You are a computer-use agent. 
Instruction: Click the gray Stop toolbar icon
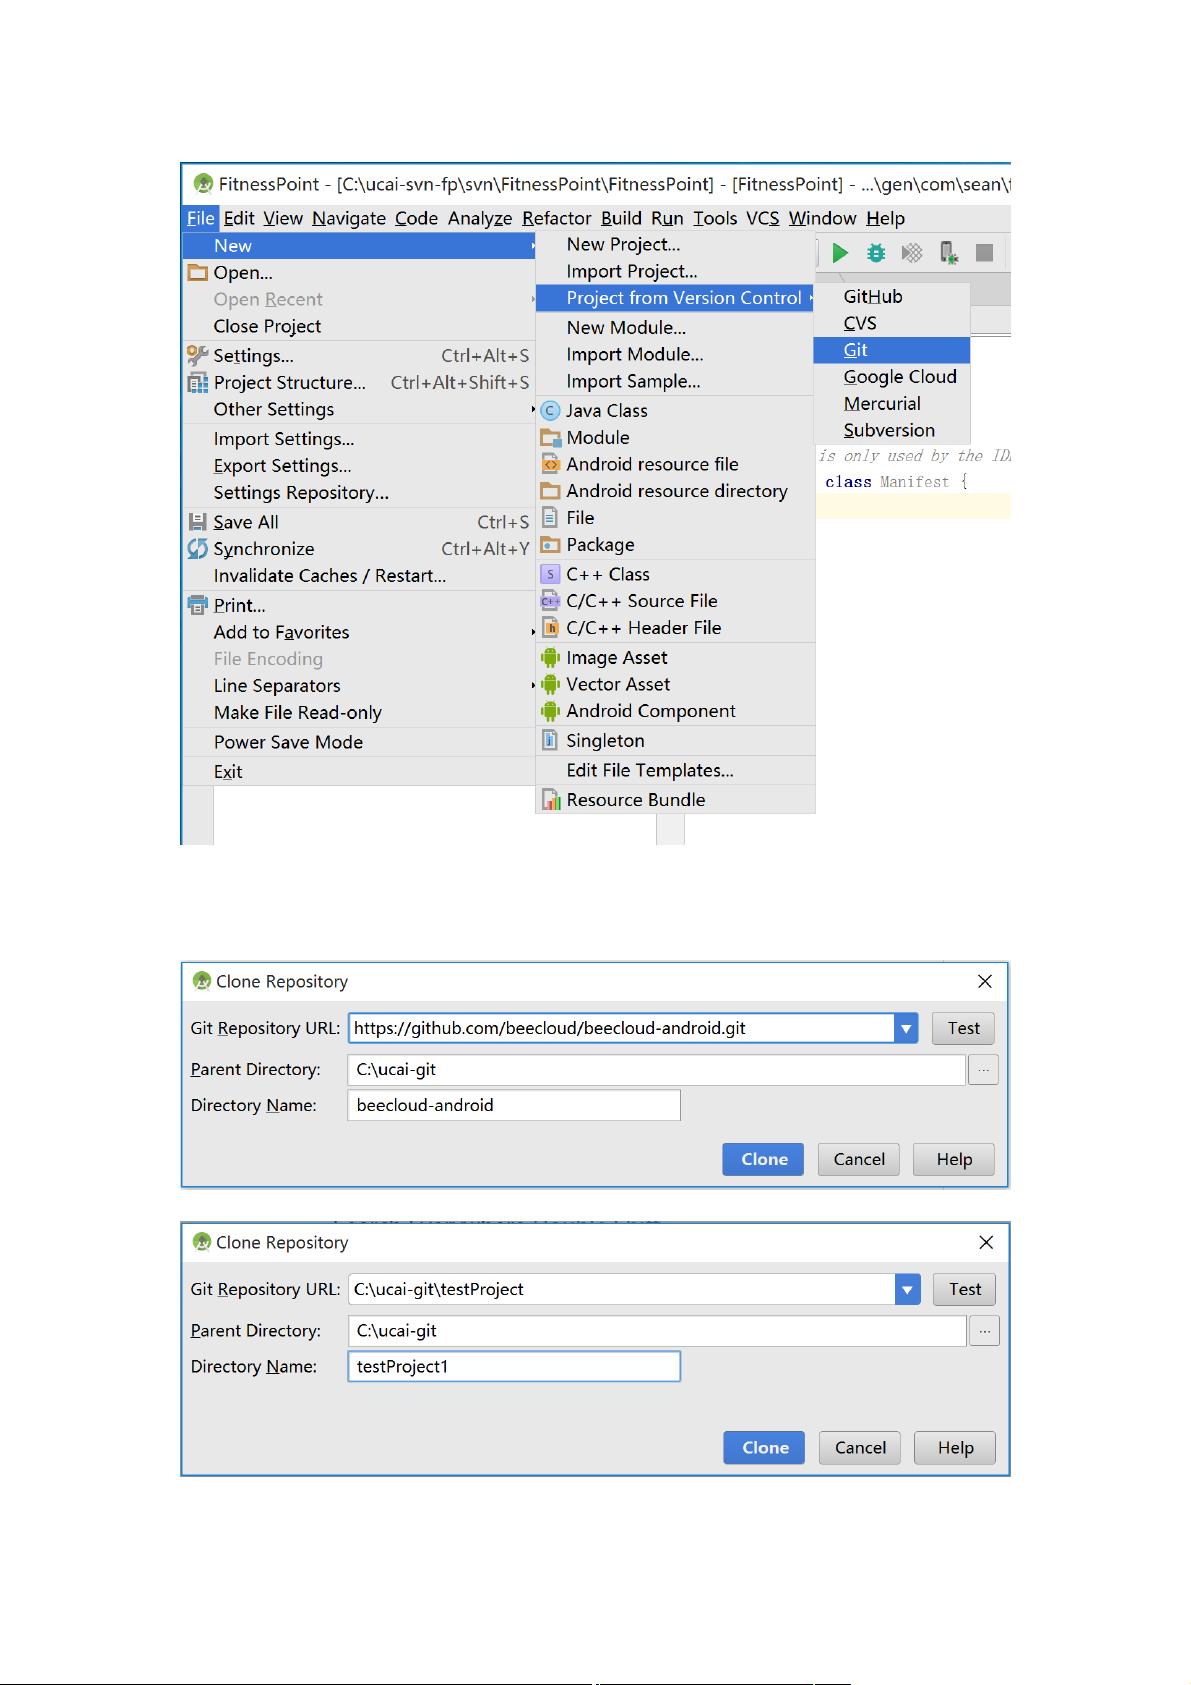(984, 253)
